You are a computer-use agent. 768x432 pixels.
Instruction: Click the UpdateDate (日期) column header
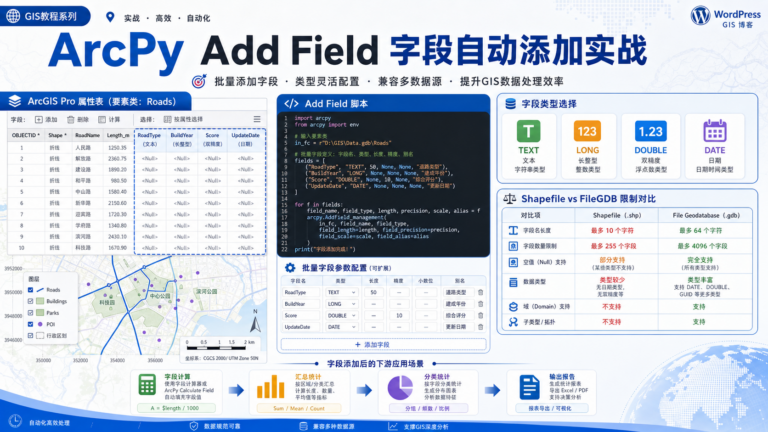point(246,140)
